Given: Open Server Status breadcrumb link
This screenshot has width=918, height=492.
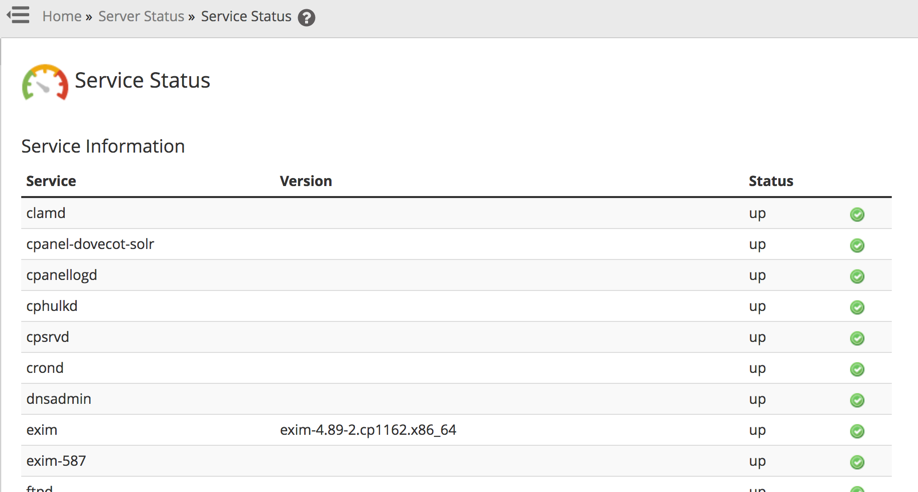Looking at the screenshot, I should 141,17.
